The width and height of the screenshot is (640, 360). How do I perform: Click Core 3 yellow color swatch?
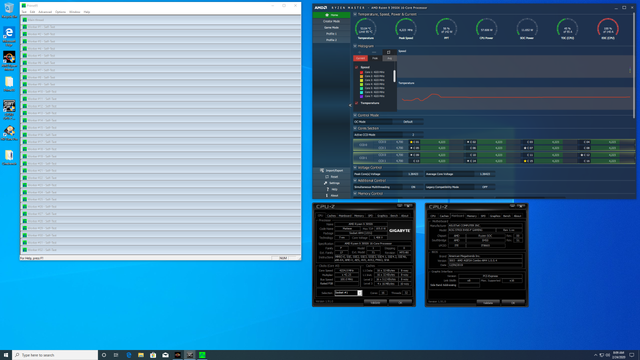[x=361, y=80]
